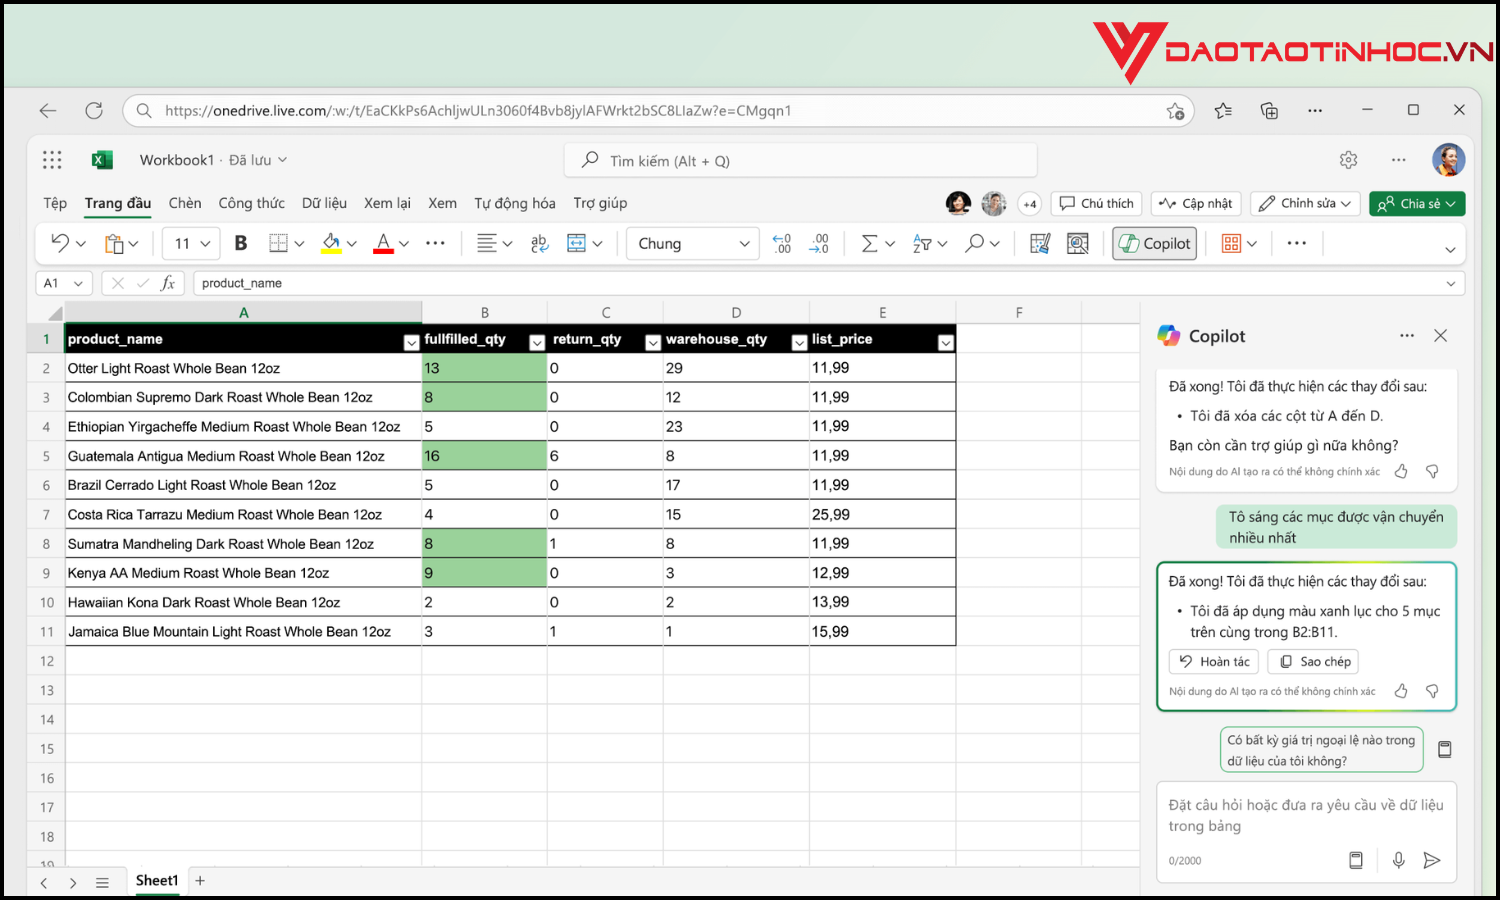The height and width of the screenshot is (900, 1500).
Task: Expand the Chung number format dropdown
Action: (743, 243)
